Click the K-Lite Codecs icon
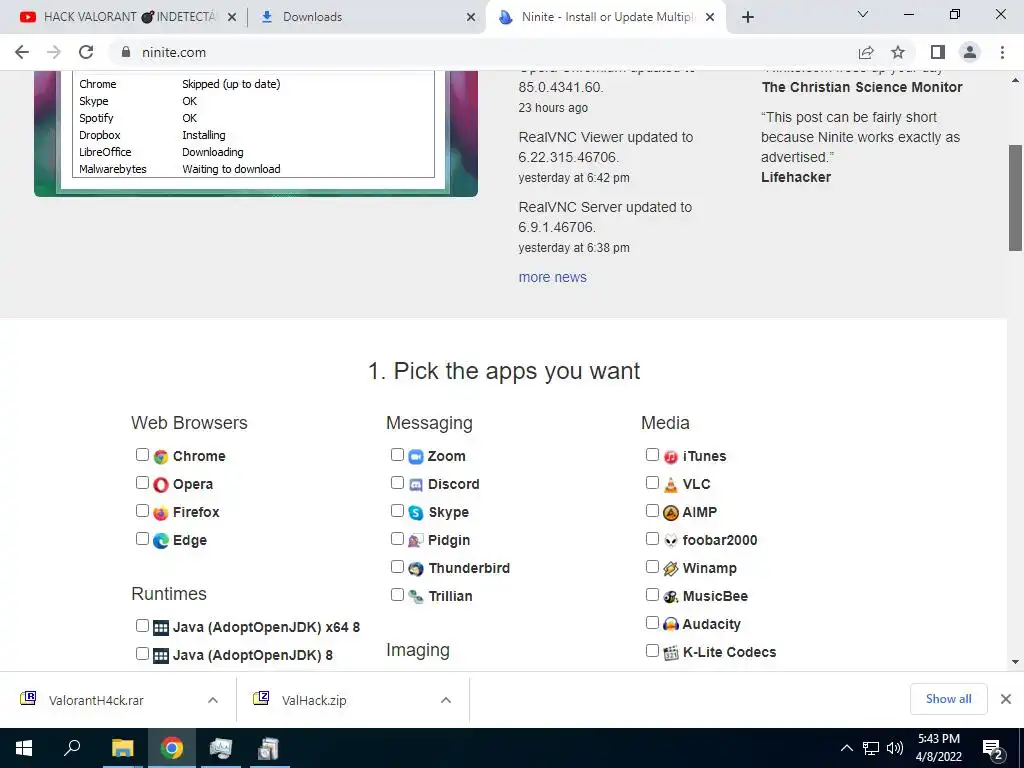The image size is (1024, 768). point(671,652)
